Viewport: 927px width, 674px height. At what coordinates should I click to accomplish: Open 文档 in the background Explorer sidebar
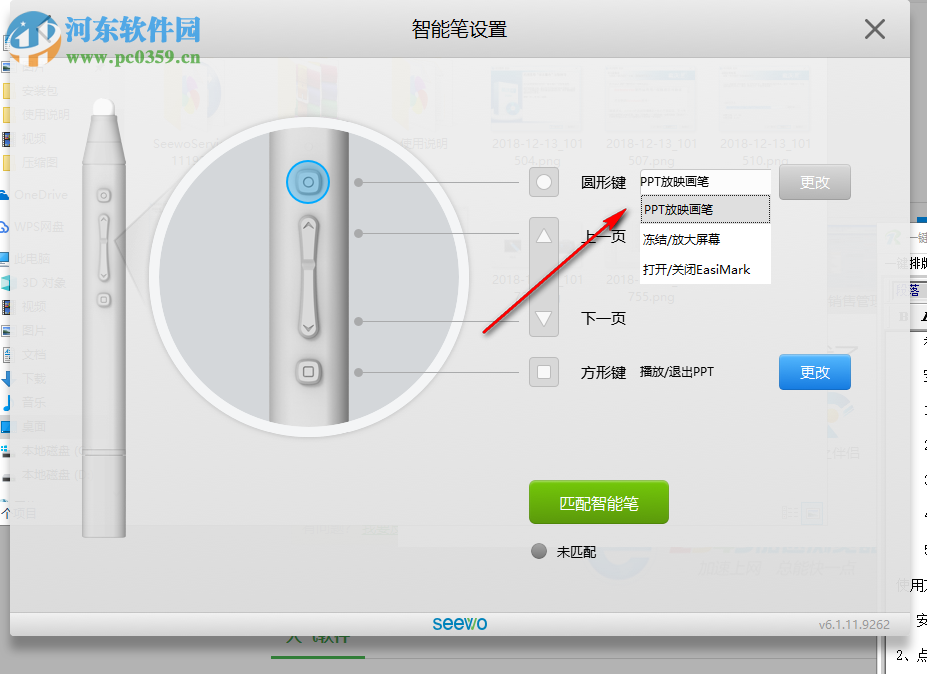[34, 355]
